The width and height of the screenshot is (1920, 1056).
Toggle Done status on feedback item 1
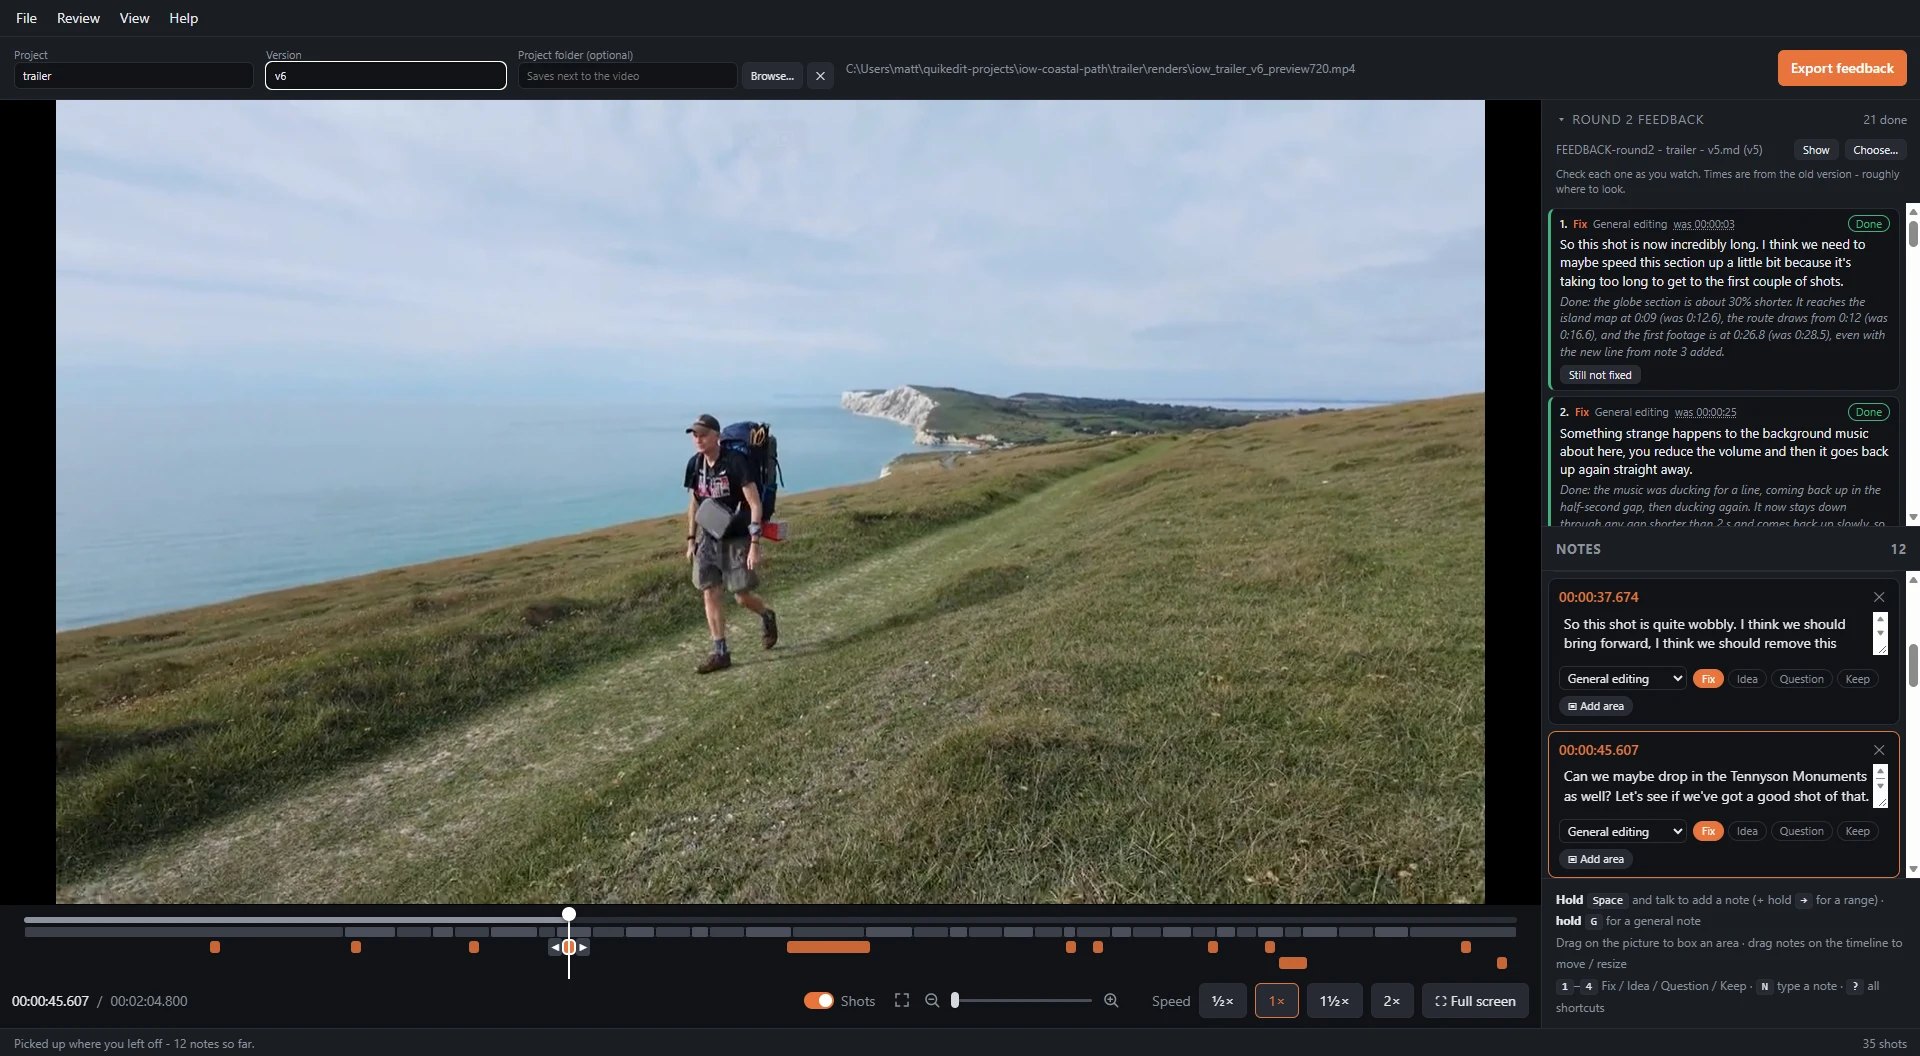pyautogui.click(x=1868, y=224)
